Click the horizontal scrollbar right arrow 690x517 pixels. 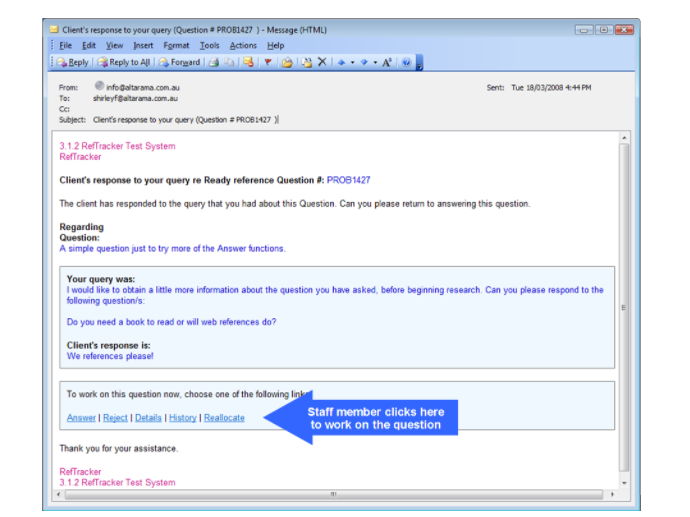612,495
